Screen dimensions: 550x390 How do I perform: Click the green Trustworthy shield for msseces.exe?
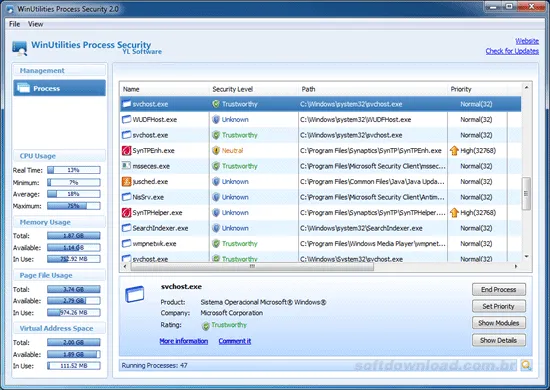click(x=216, y=166)
